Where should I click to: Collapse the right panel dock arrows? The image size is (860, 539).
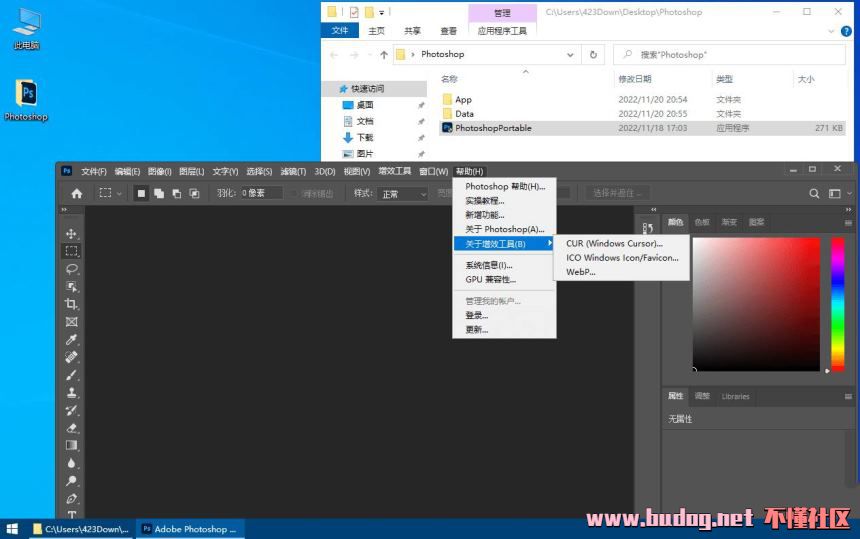848,209
